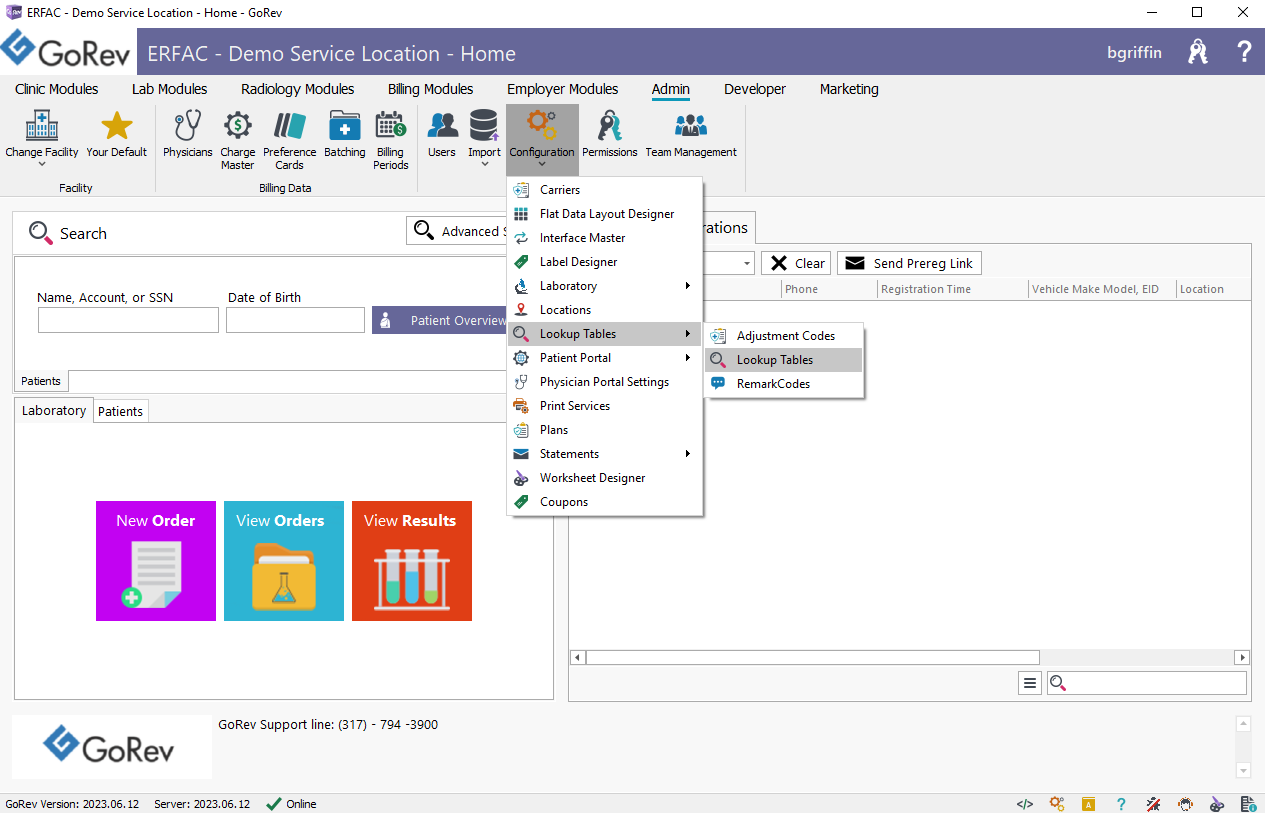Select the Patients tab next to Laboratory

[121, 411]
